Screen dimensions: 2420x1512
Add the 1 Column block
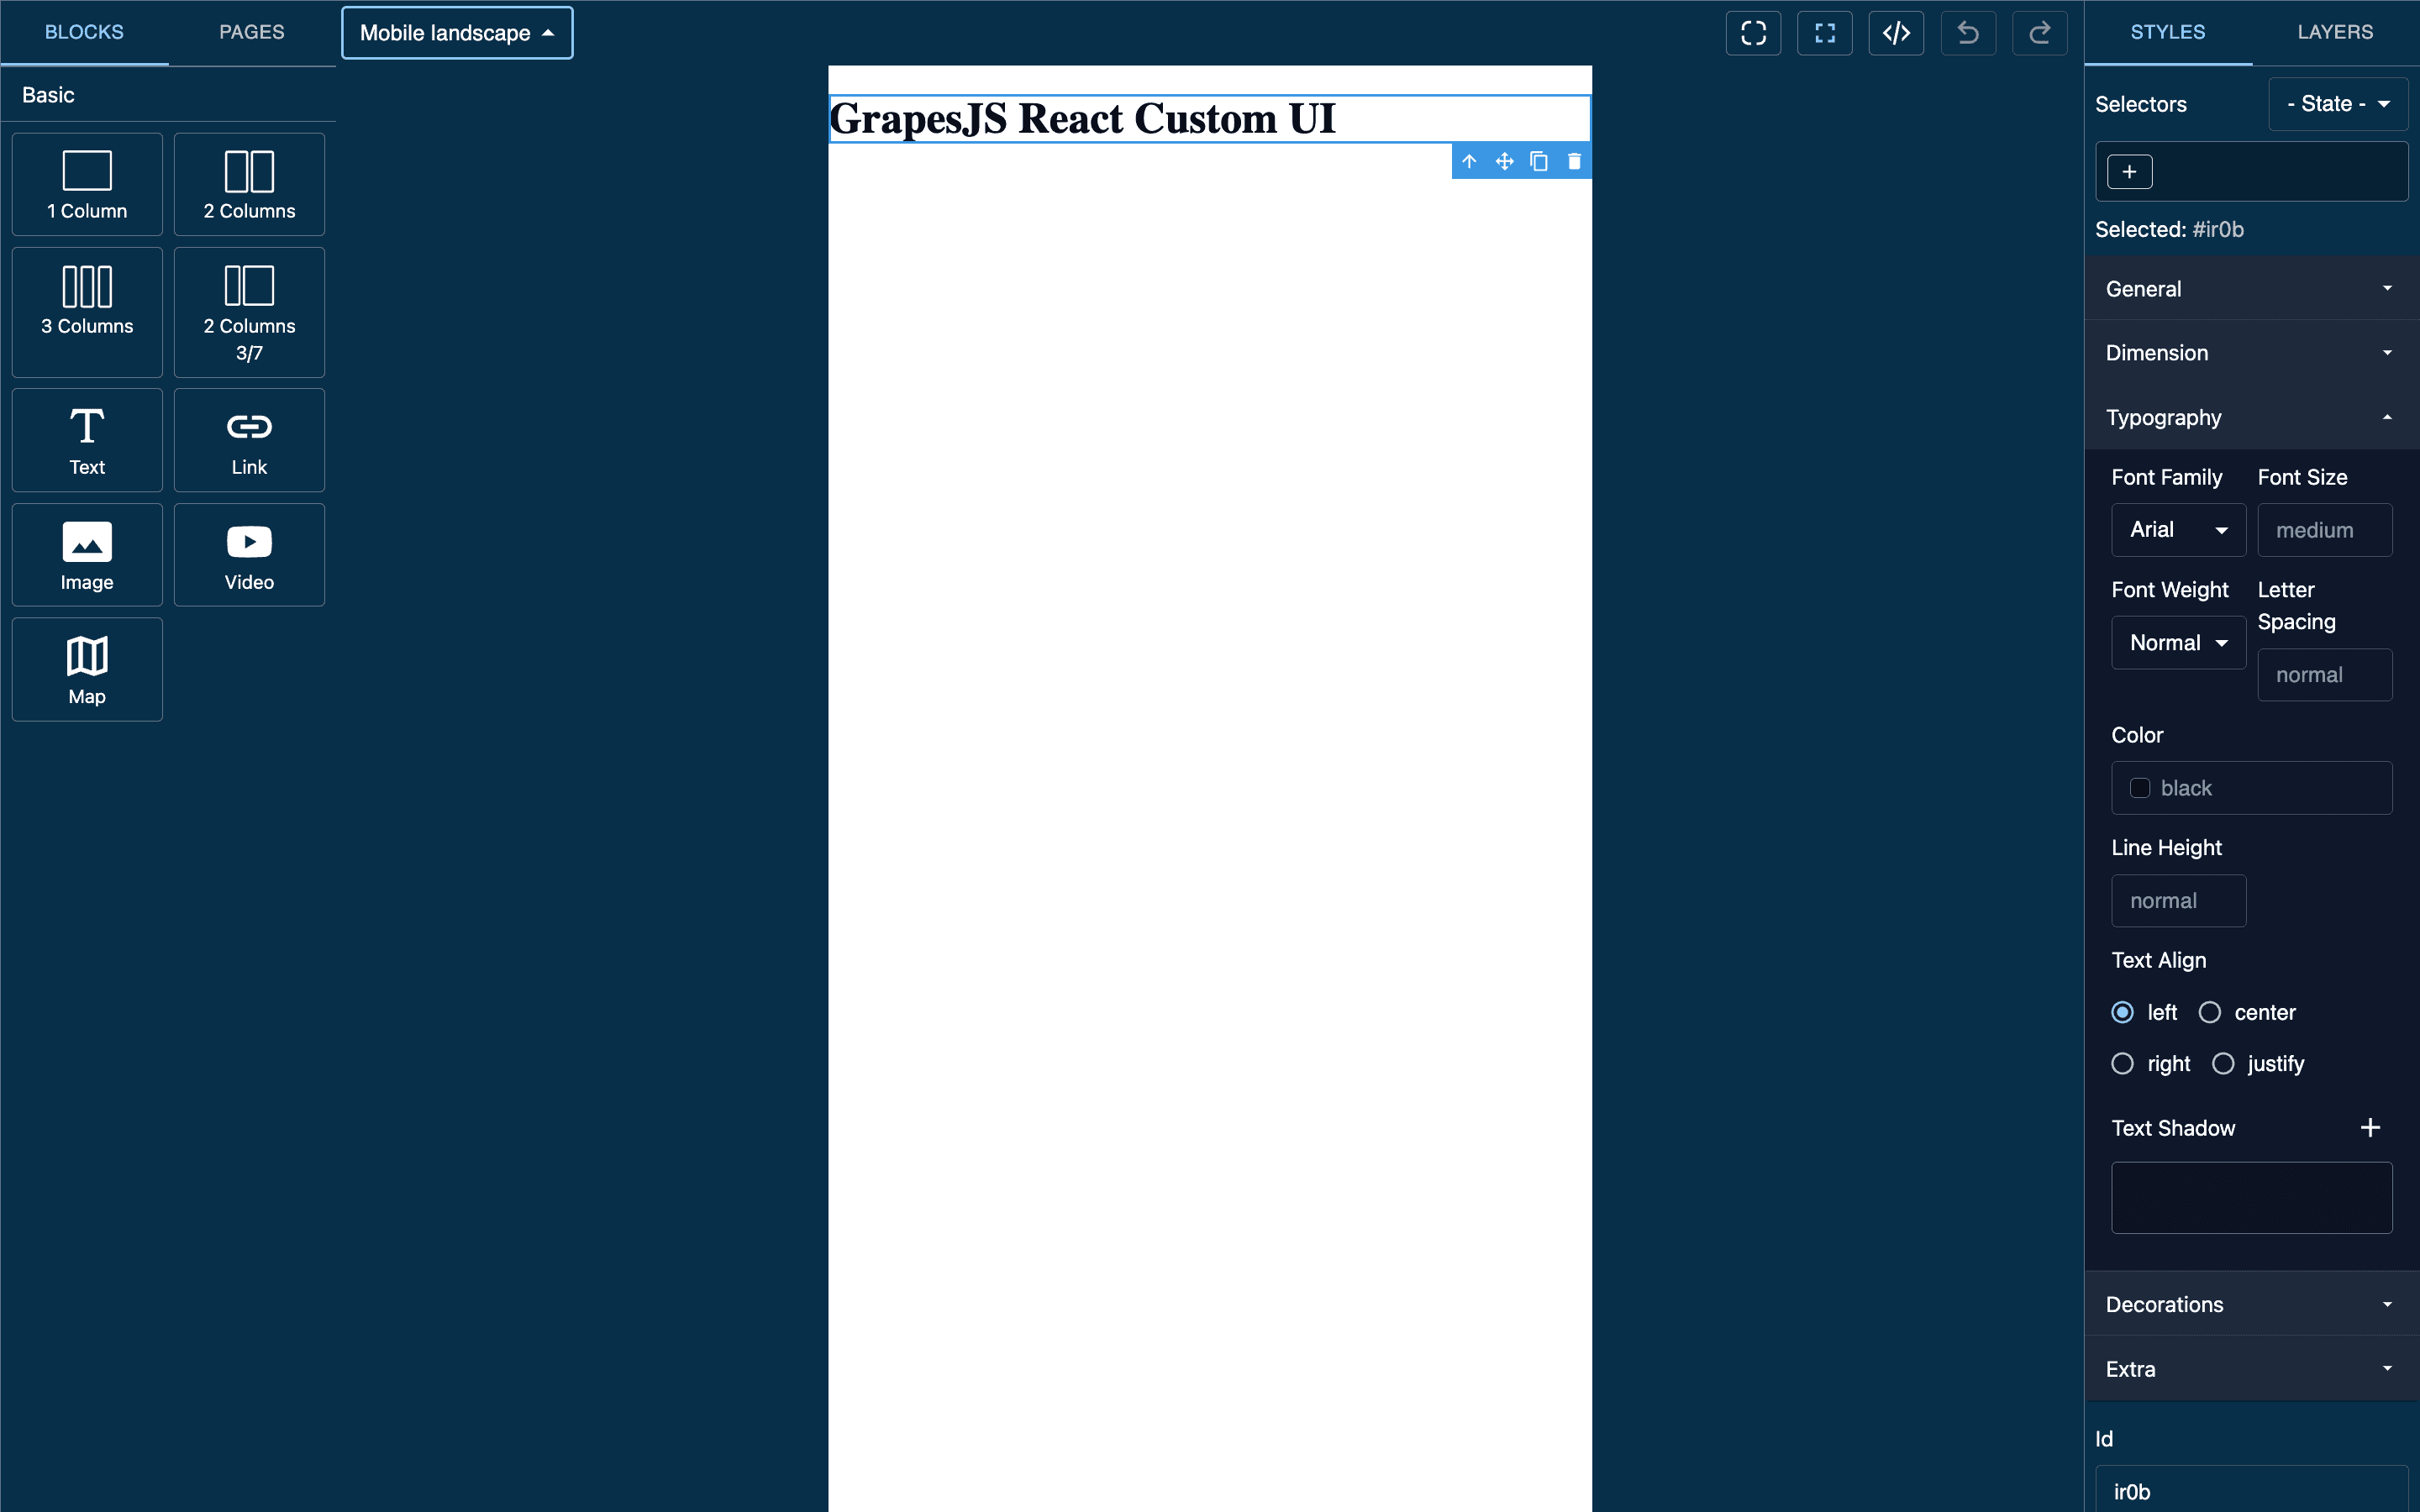(x=87, y=184)
